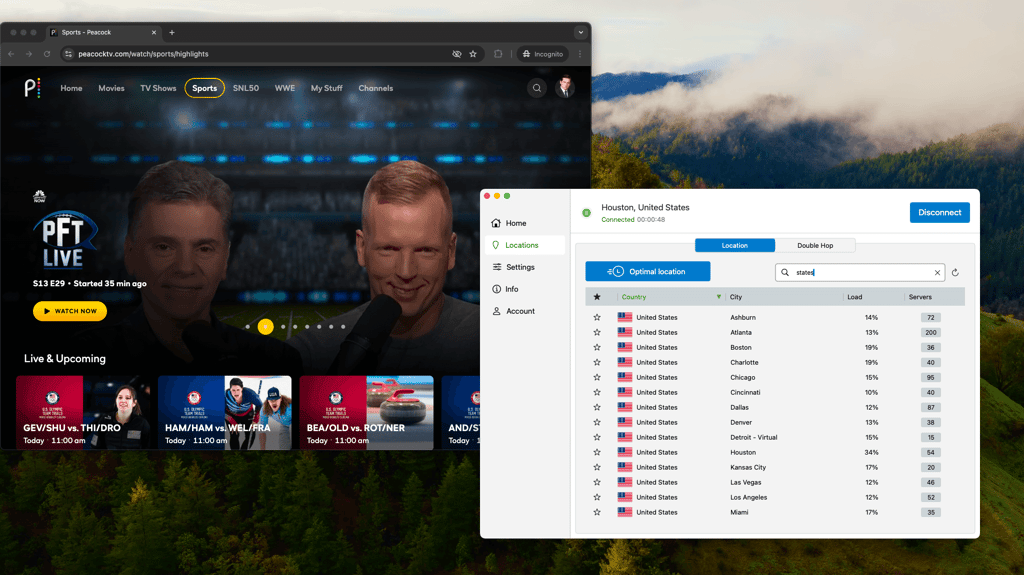Viewport: 1024px width, 575px height.
Task: Click the eye-slash tracking icon in address bar
Action: [x=456, y=54]
